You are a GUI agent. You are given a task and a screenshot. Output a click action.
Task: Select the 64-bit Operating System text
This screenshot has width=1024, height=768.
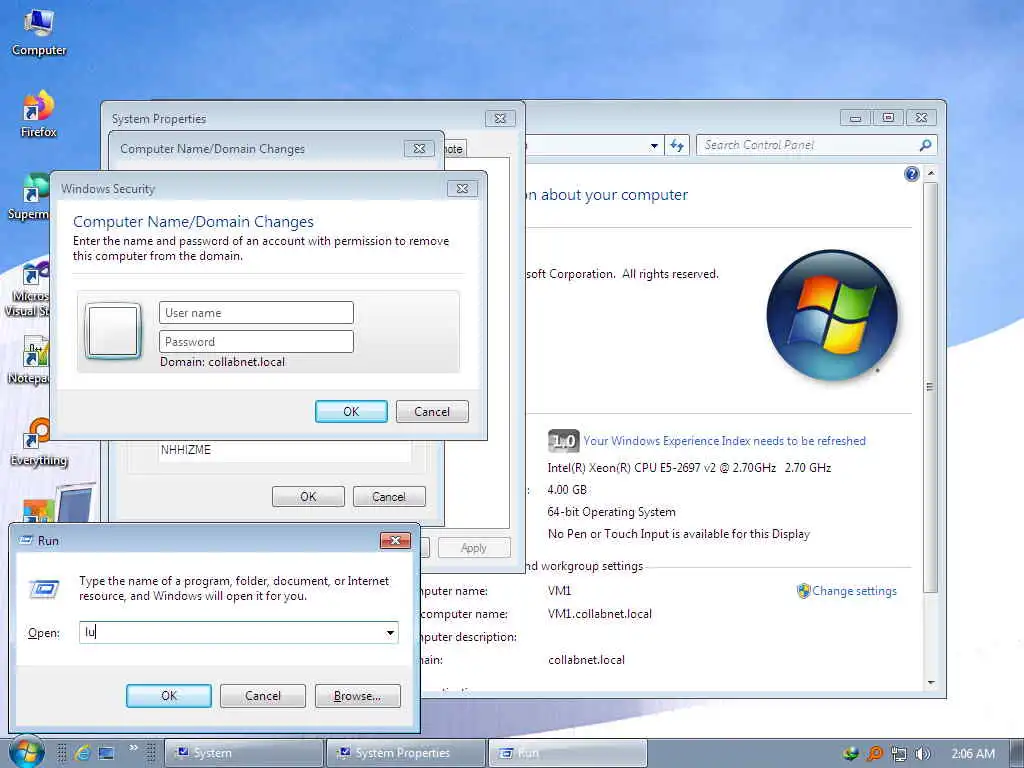click(x=612, y=512)
